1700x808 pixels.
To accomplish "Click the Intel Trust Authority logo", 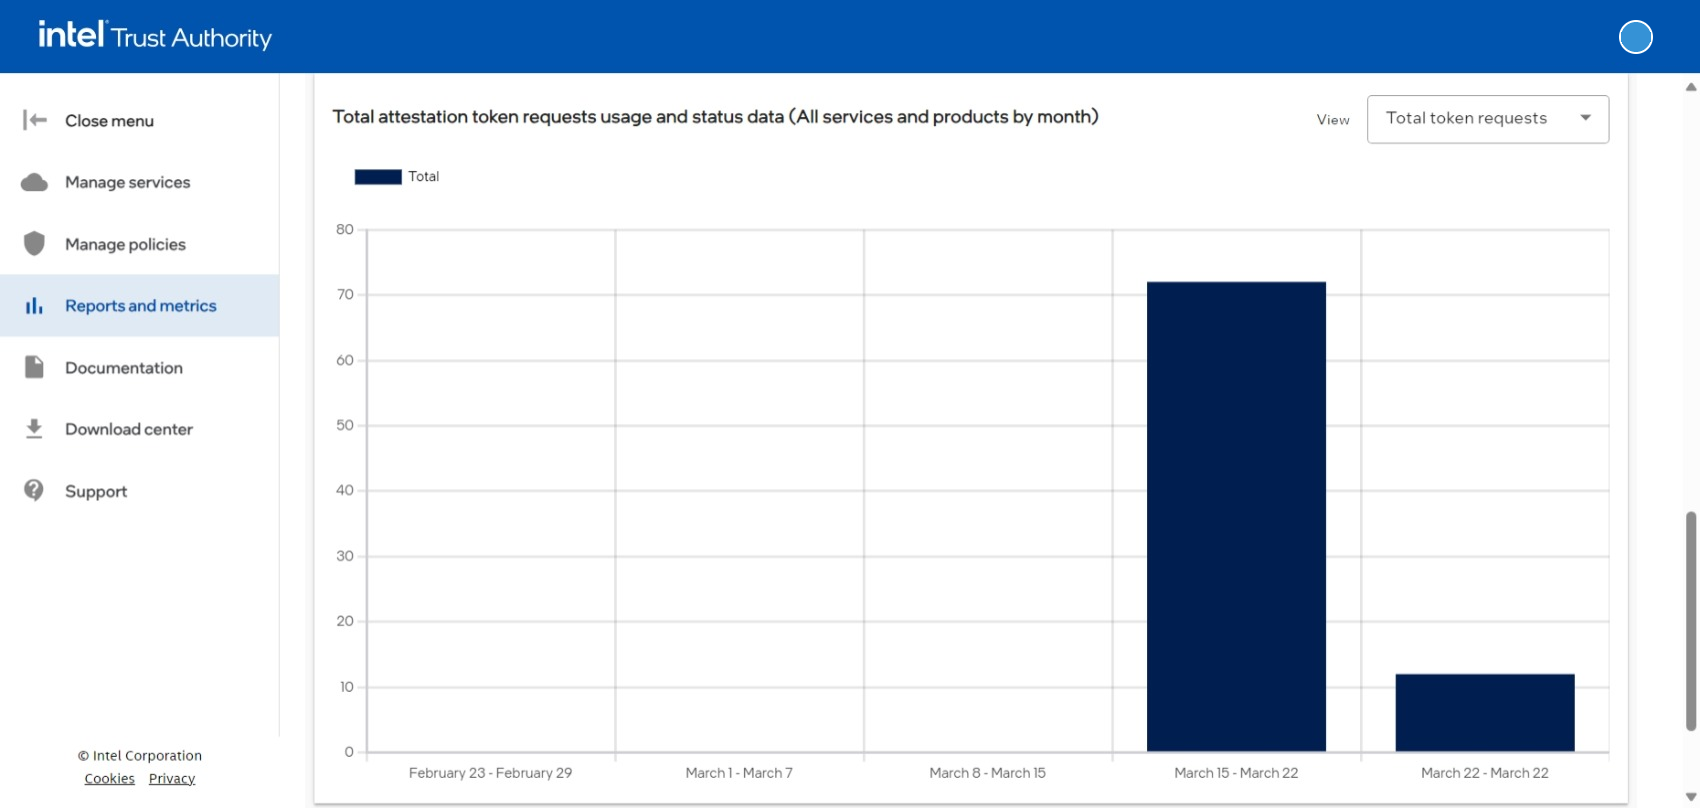I will click(155, 36).
